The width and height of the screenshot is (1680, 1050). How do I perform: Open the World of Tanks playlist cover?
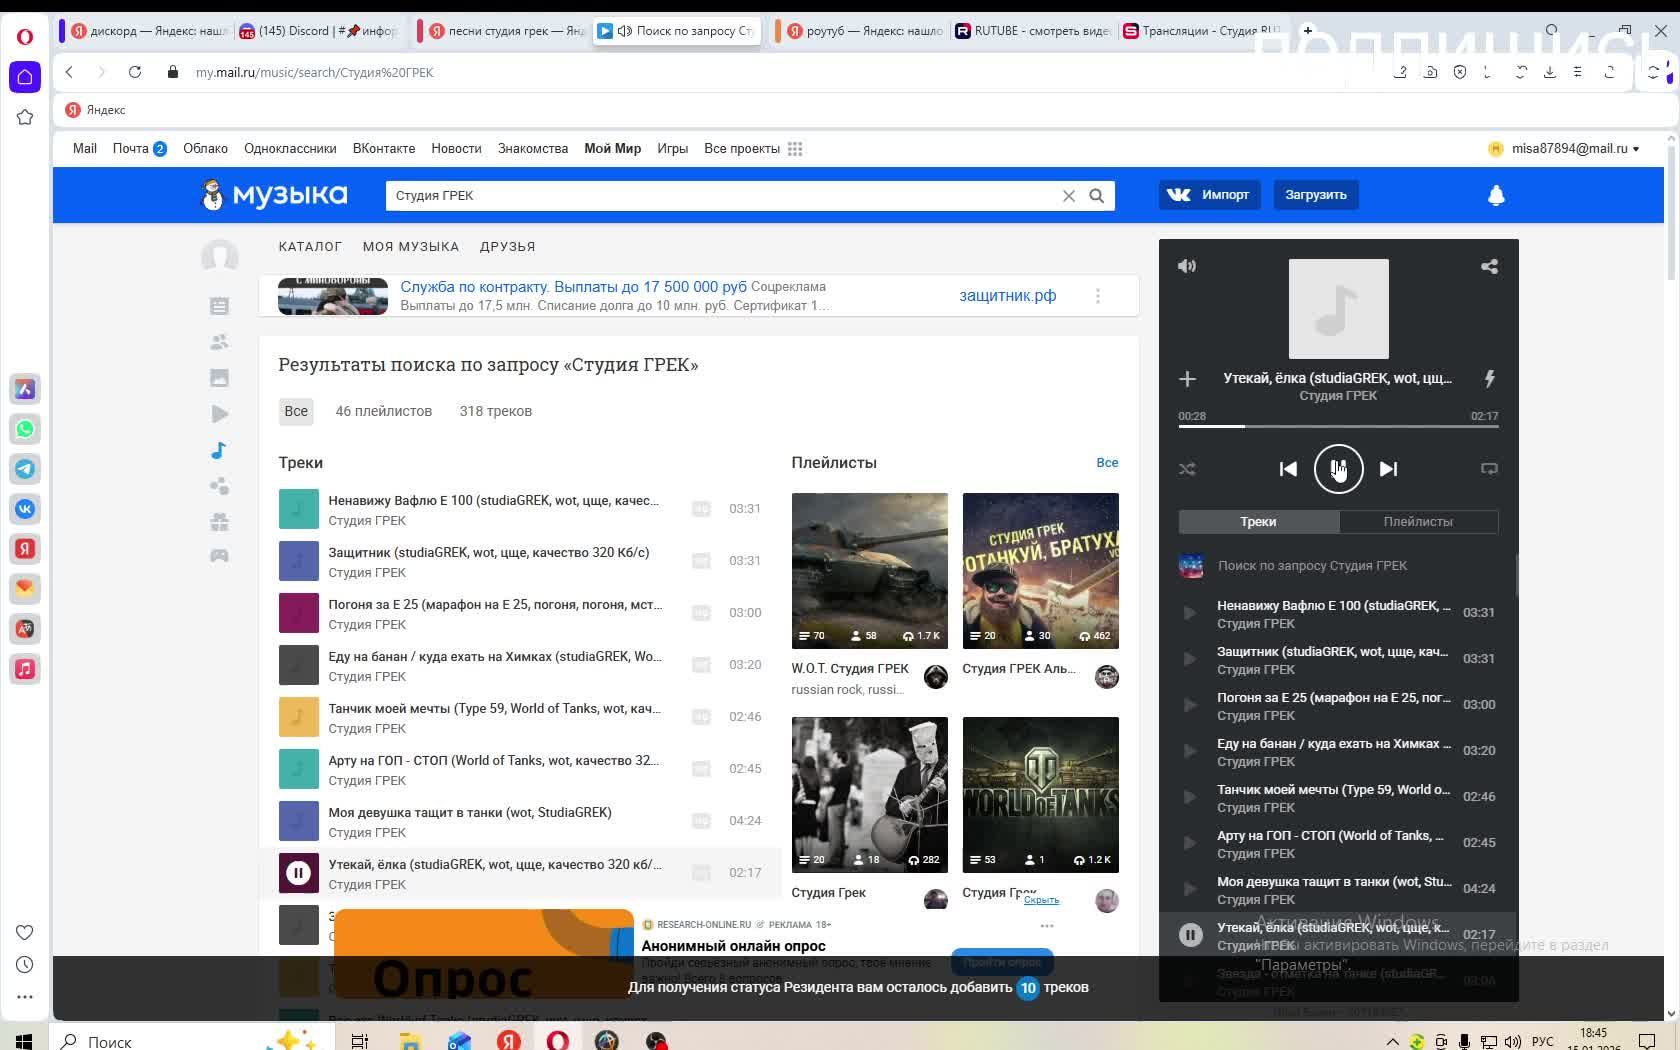coord(1041,795)
